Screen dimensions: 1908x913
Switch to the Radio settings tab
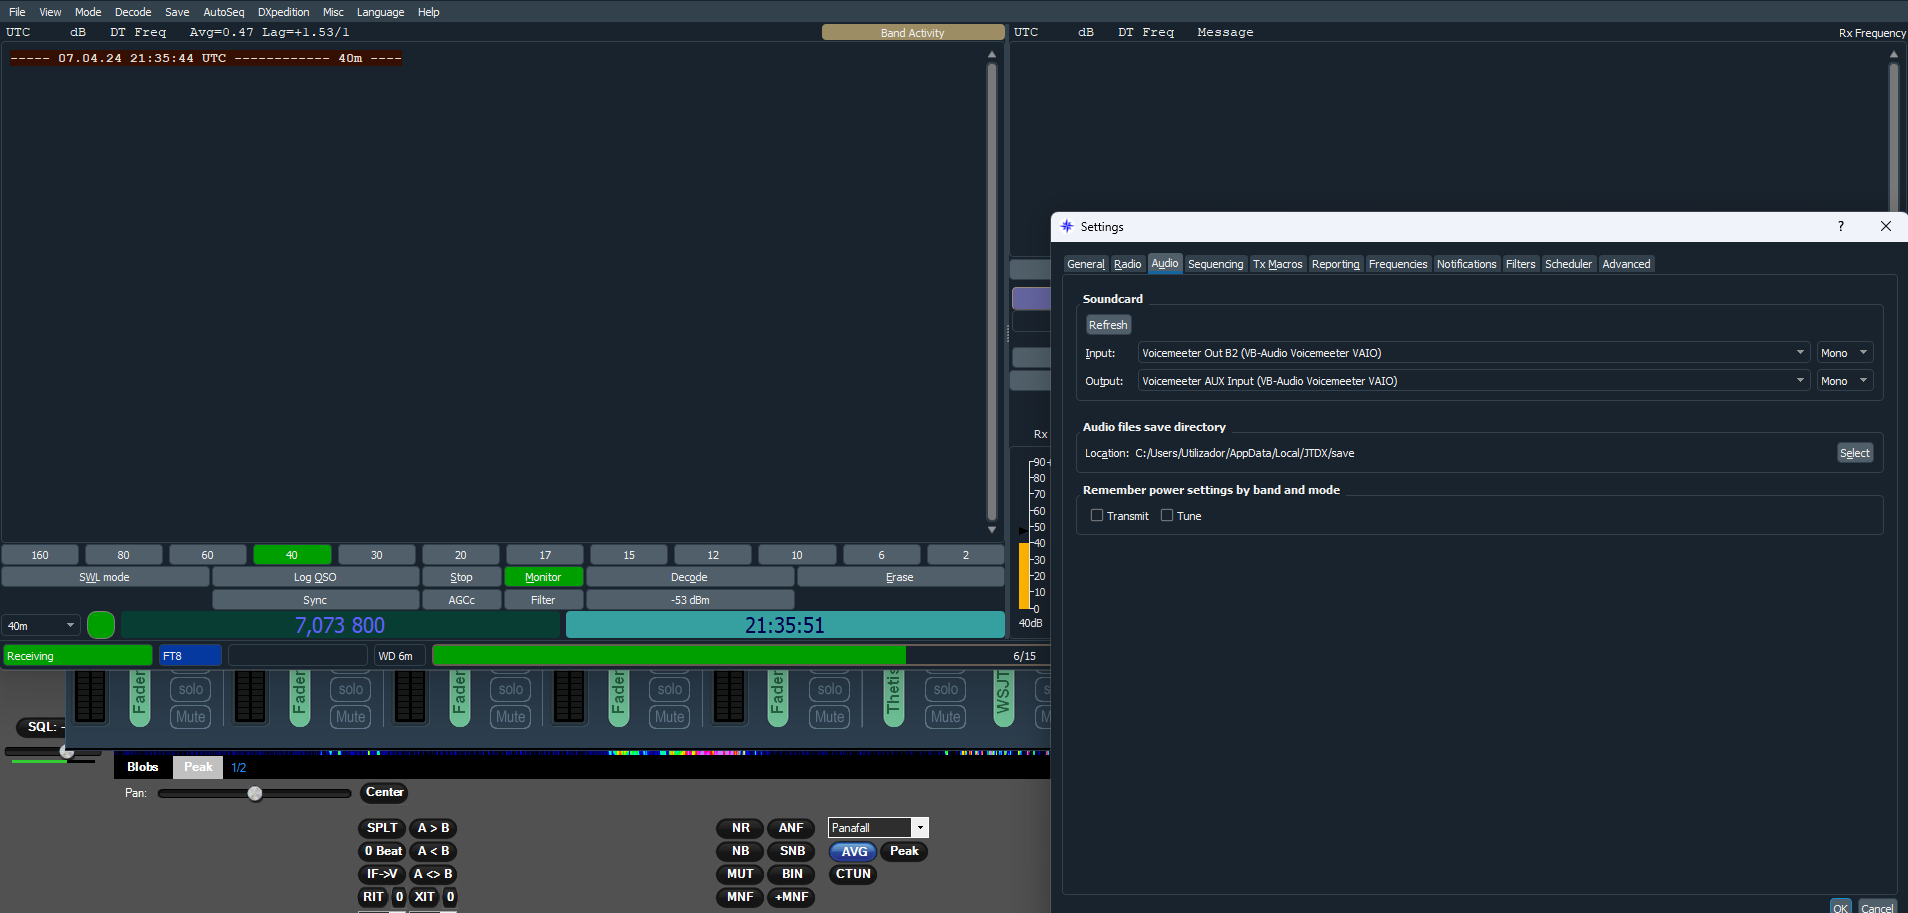(x=1127, y=264)
